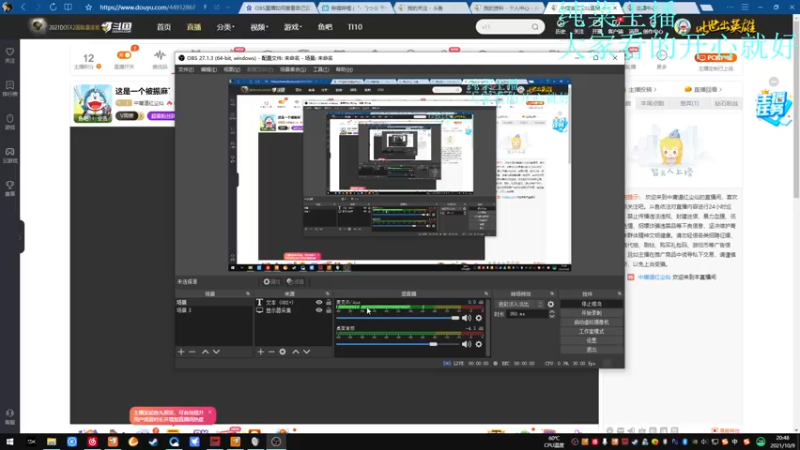Toggle lock on the Display Capture source
This screenshot has height=450, width=800.
[329, 310]
